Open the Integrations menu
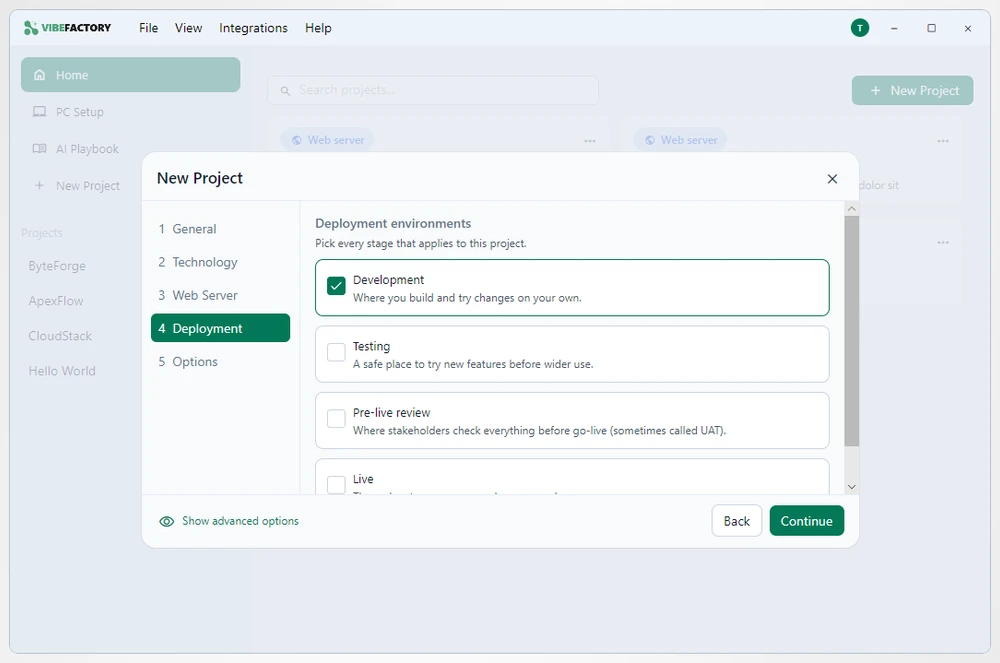Image resolution: width=1000 pixels, height=663 pixels. (253, 28)
